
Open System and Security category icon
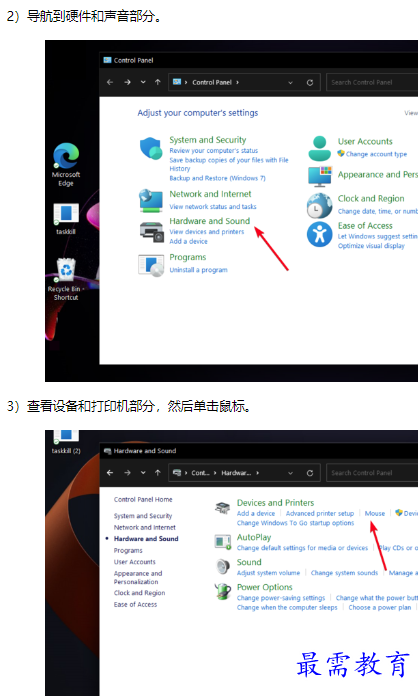click(x=151, y=148)
